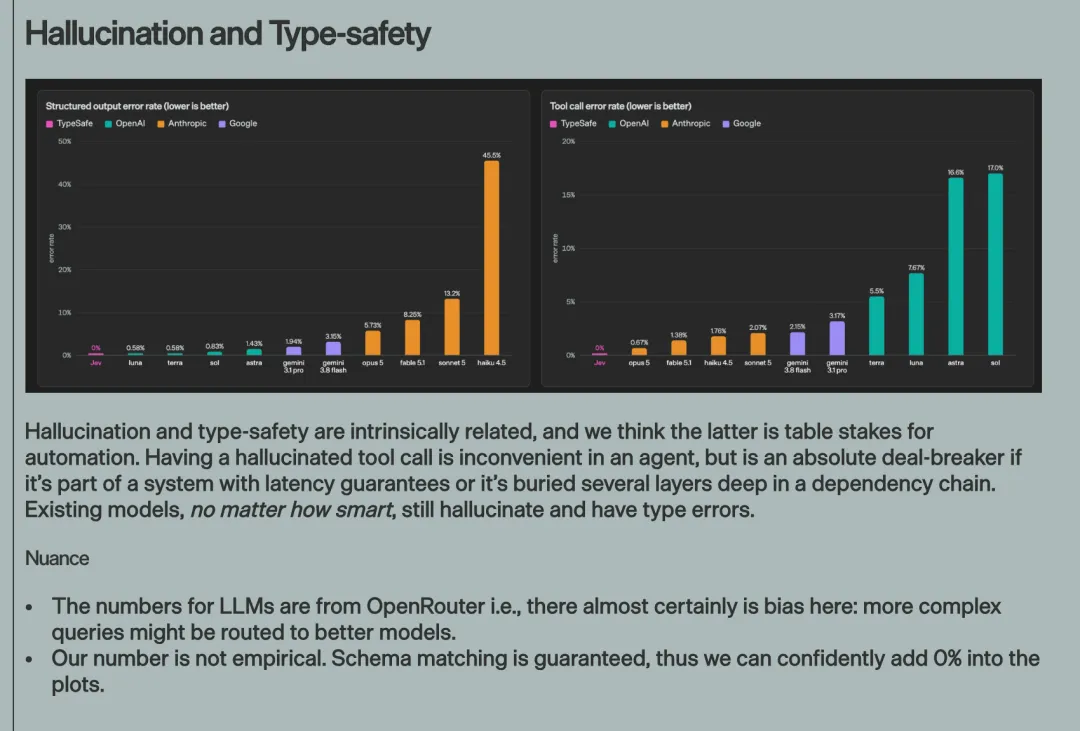
Task: Click the '50%' y-axis tick in Structured output chart
Action: [65, 141]
